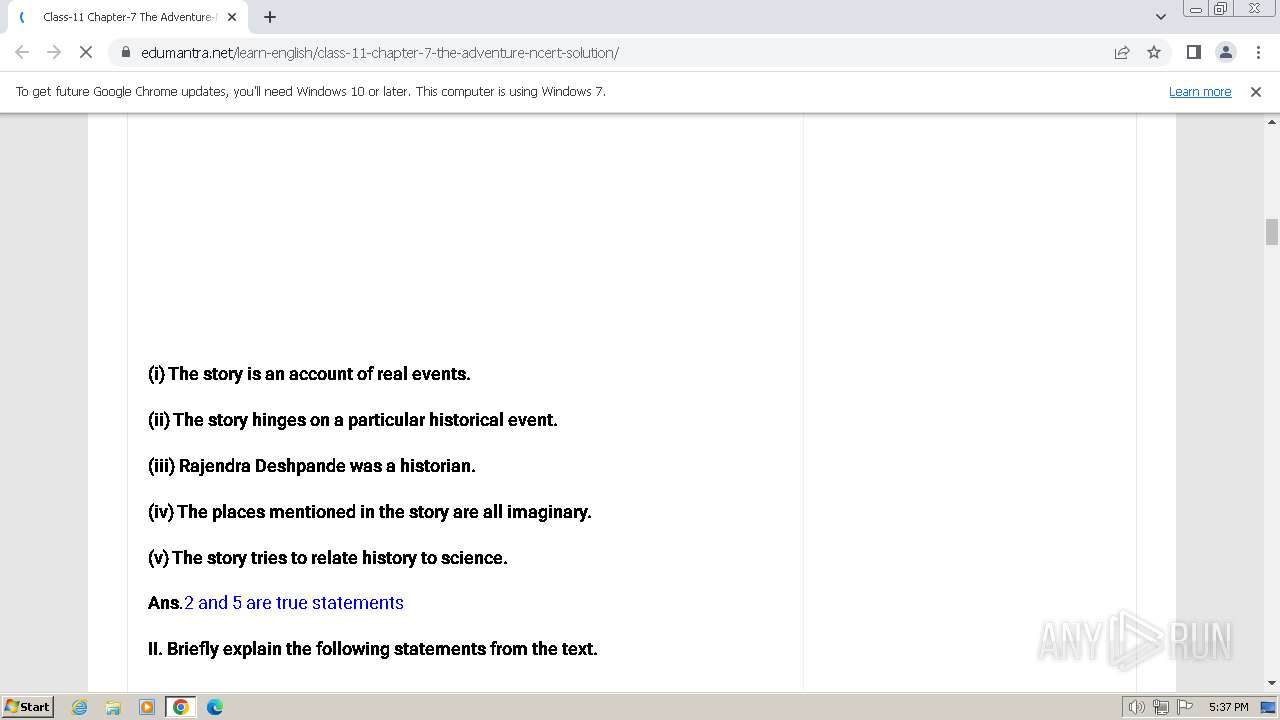Click statement (i) about real events
This screenshot has height=720, width=1280.
pos(309,374)
